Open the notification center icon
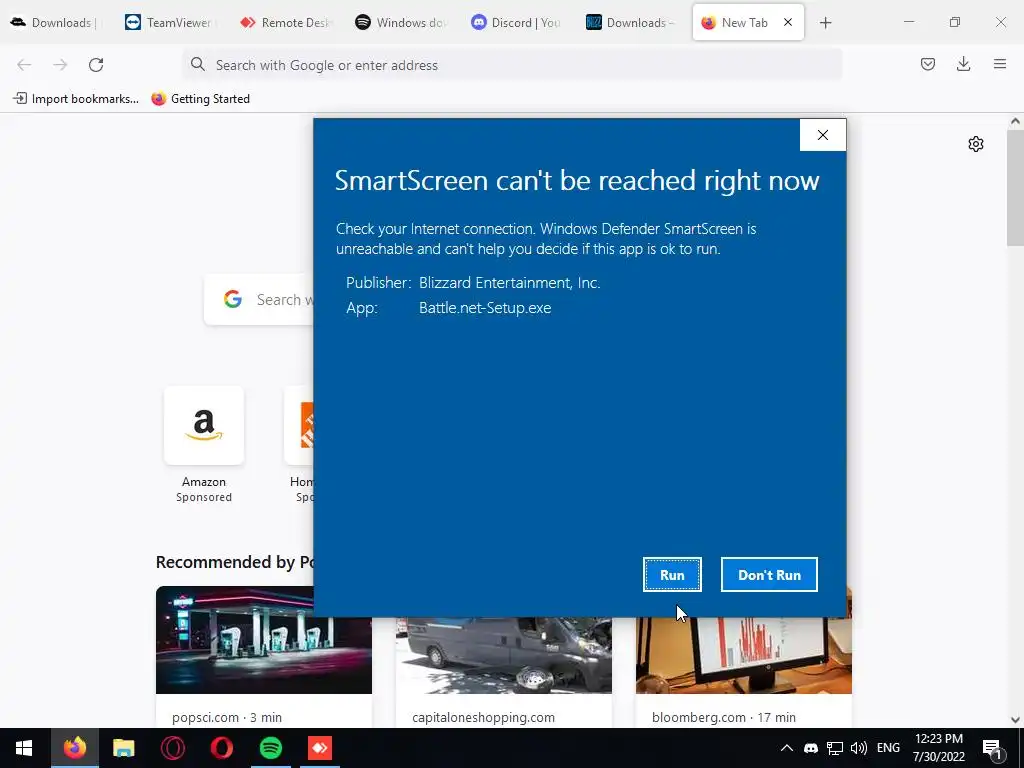 [993, 748]
